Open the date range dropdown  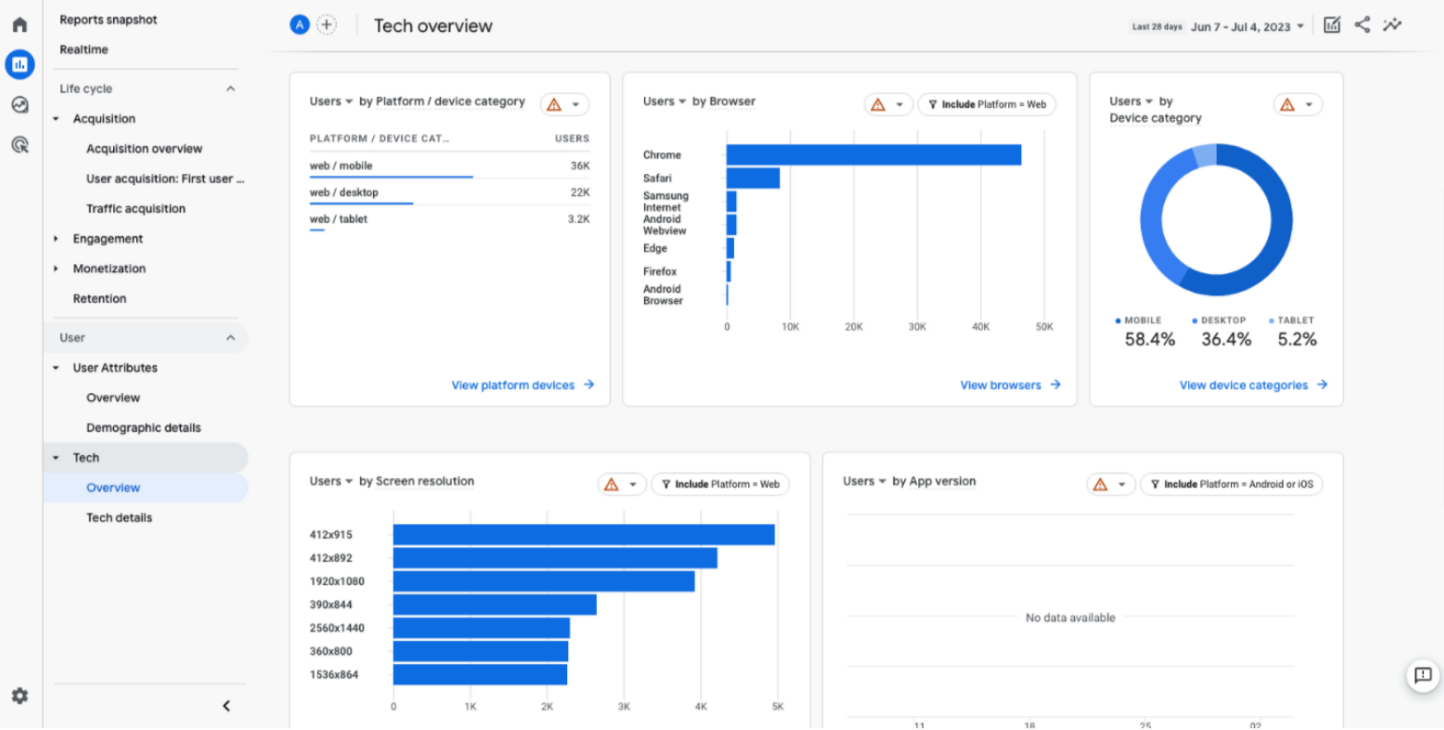pyautogui.click(x=1247, y=27)
